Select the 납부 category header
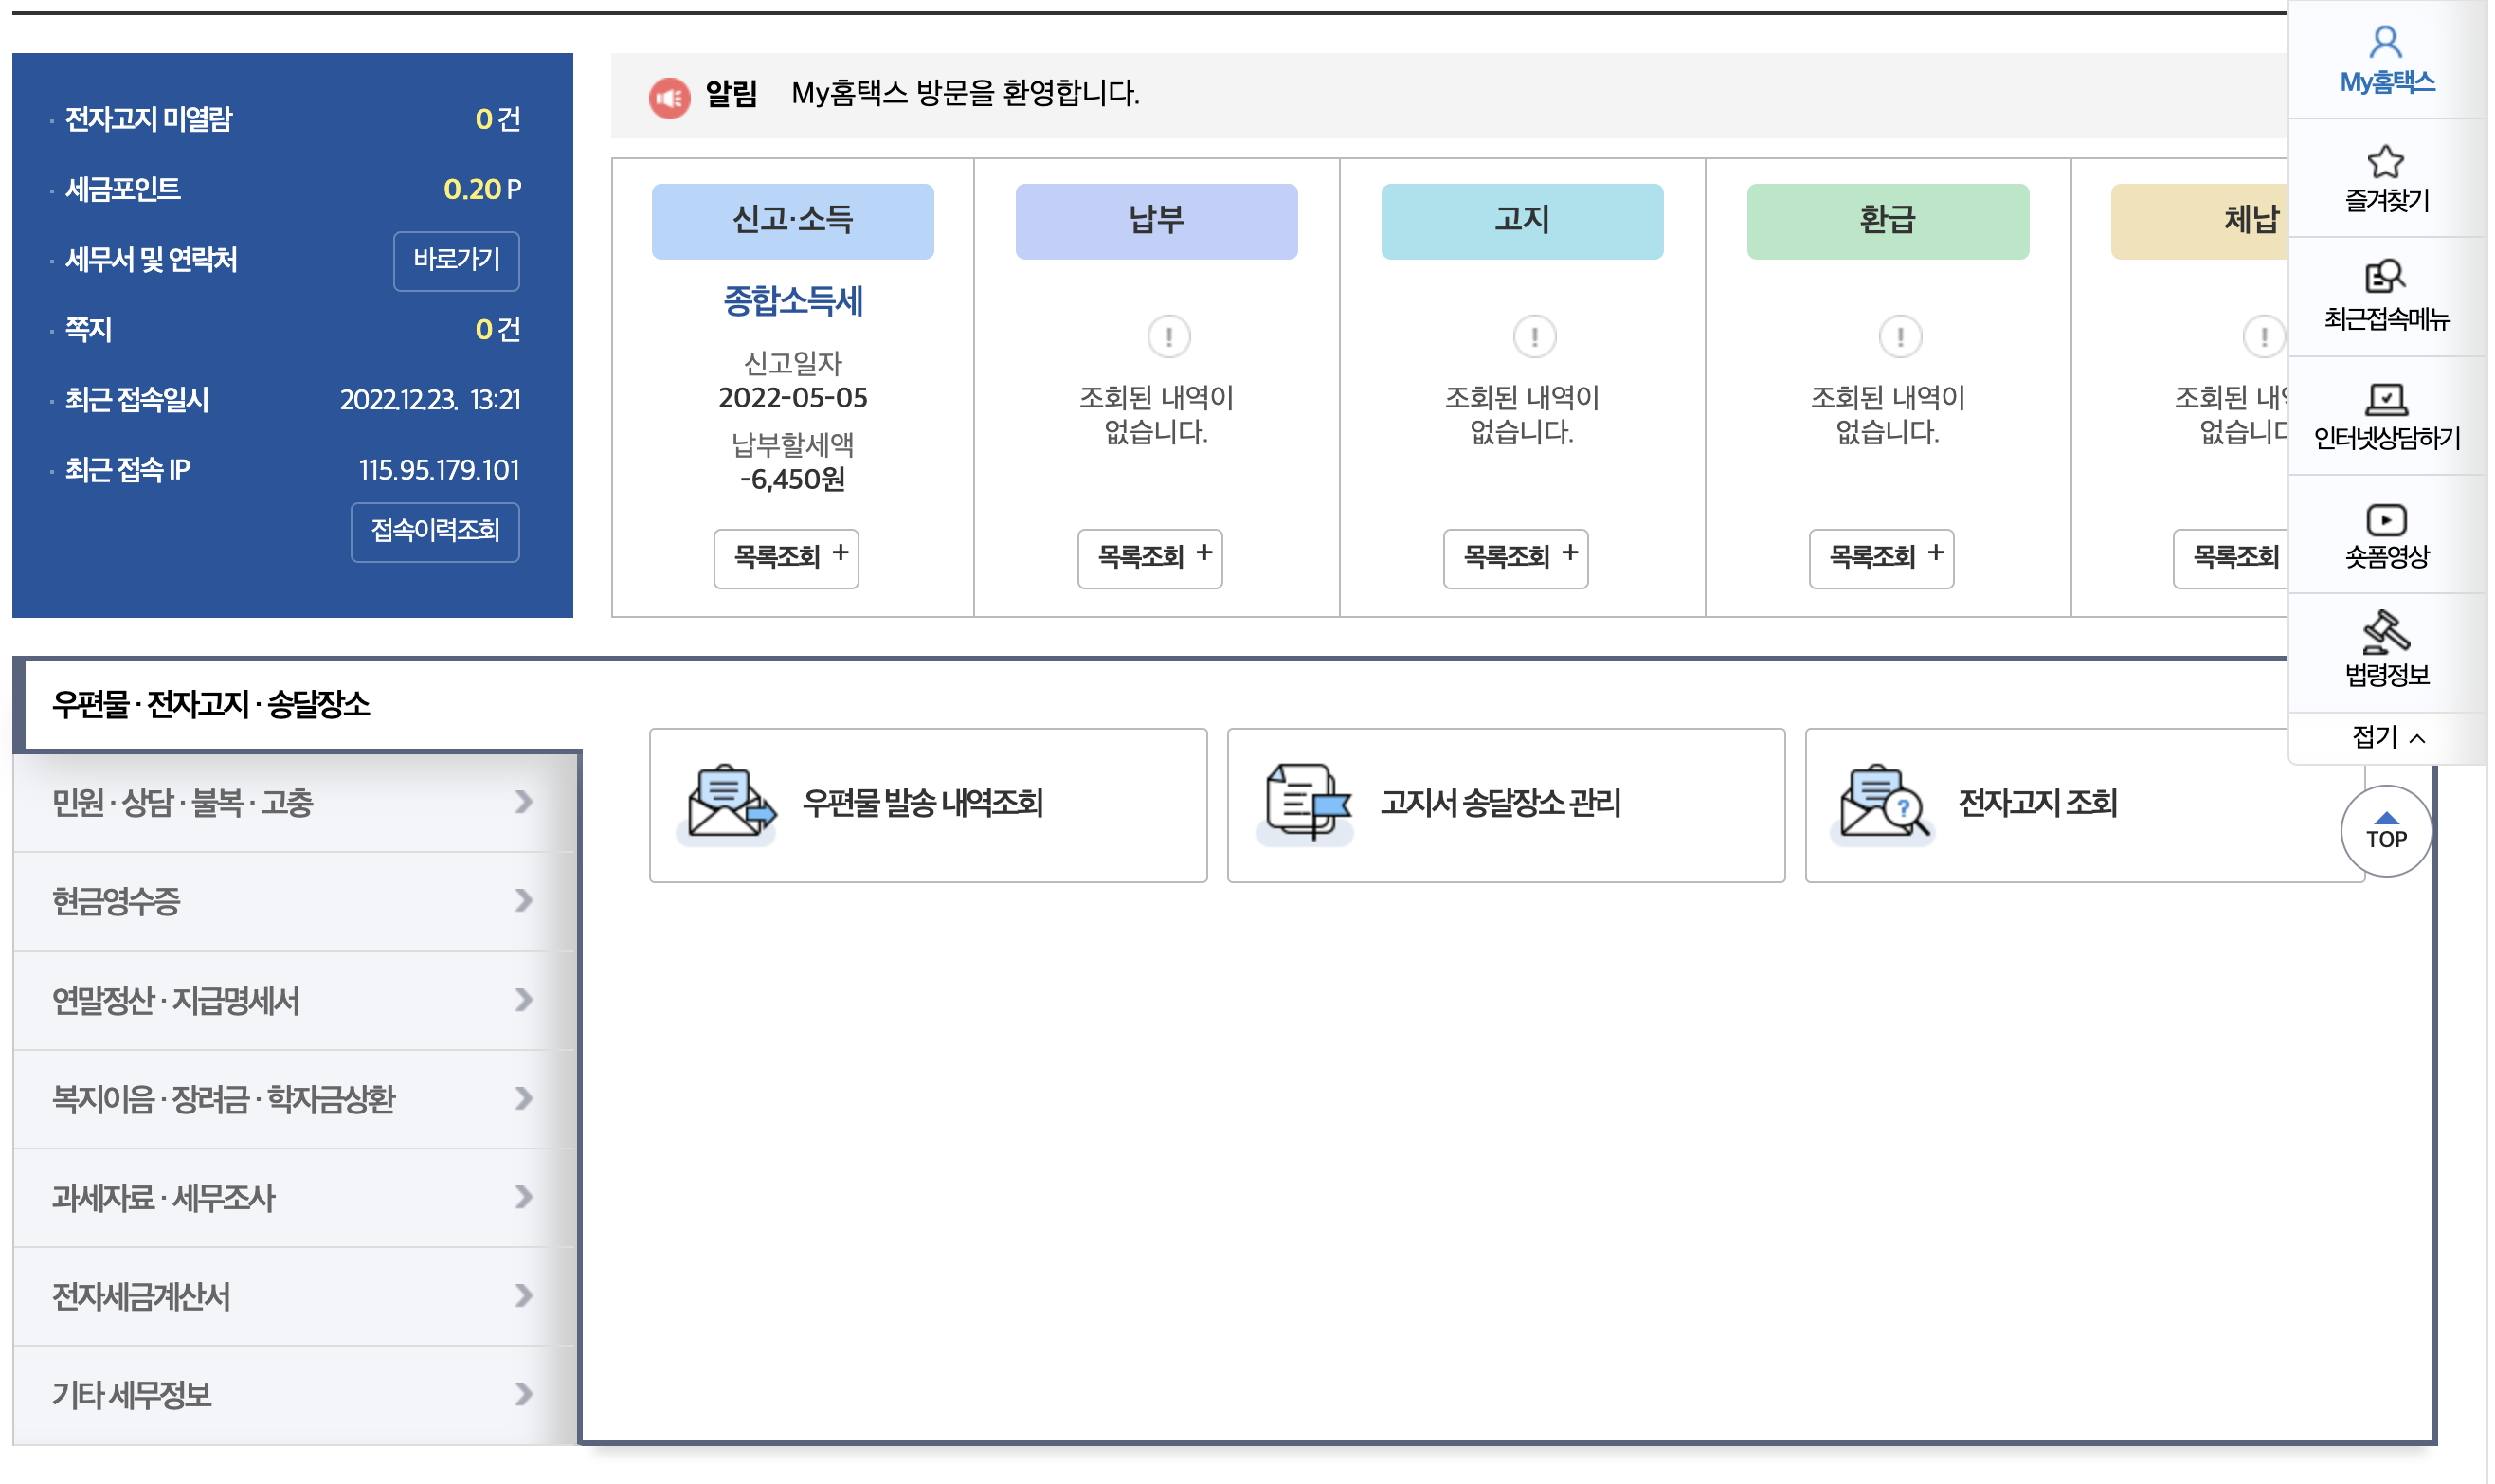 [x=1156, y=221]
